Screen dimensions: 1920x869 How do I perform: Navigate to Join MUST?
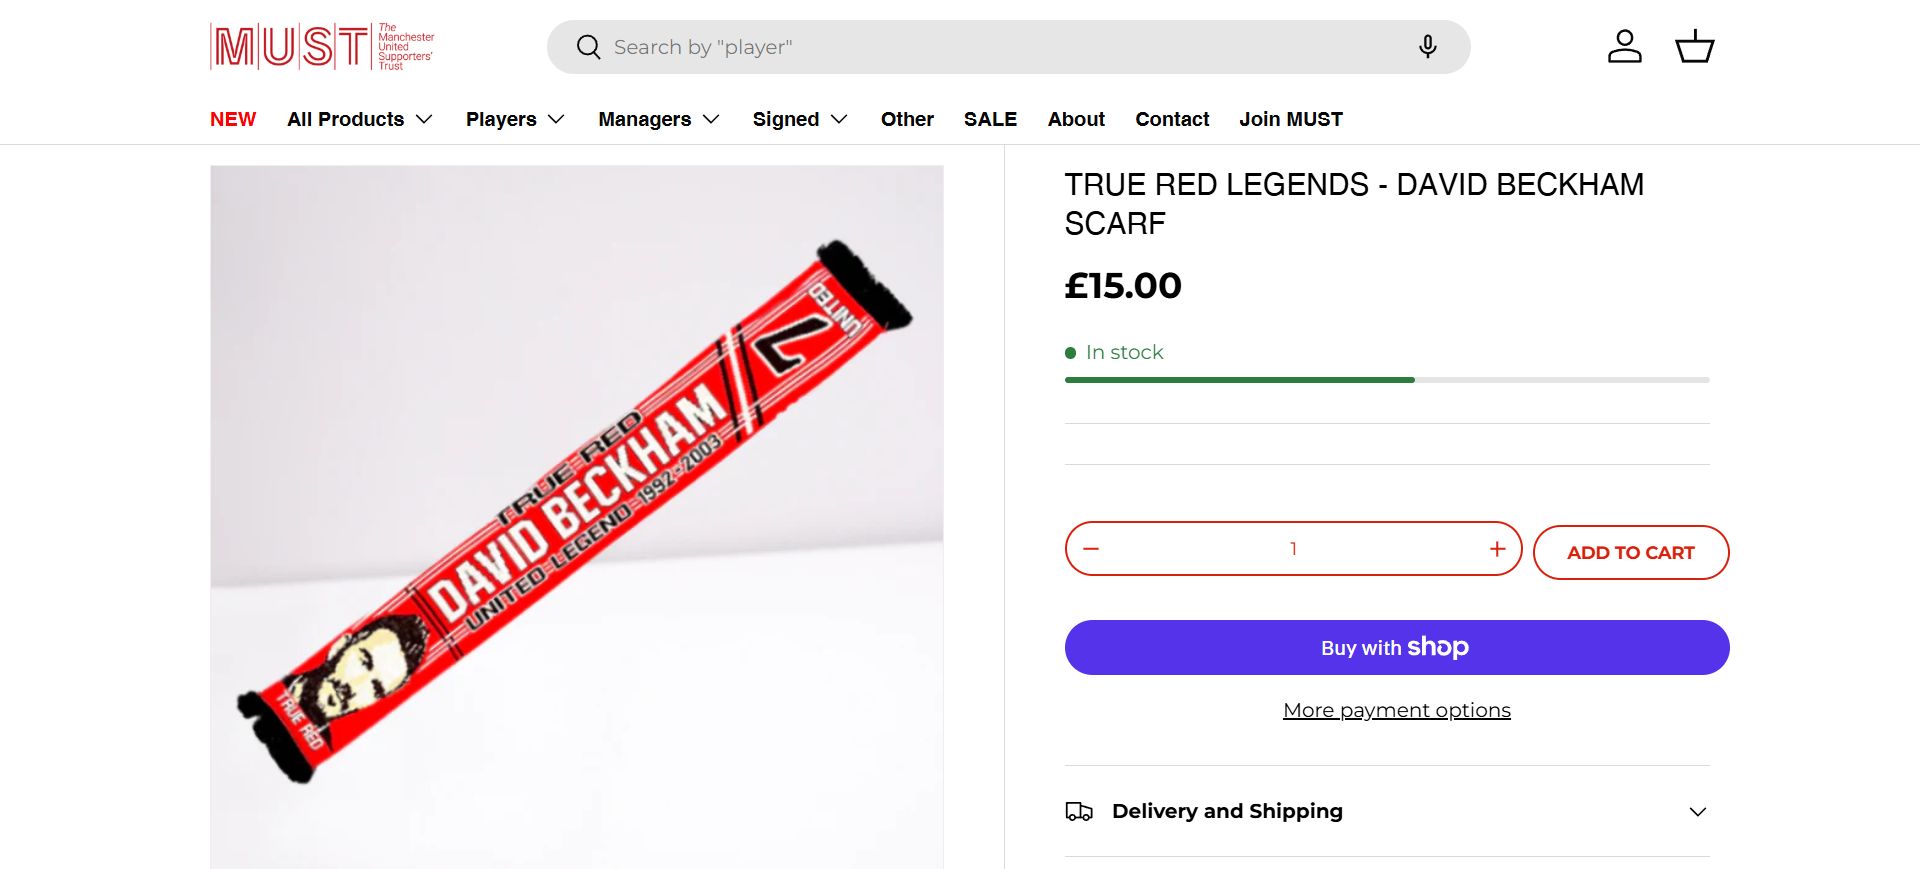click(1291, 119)
